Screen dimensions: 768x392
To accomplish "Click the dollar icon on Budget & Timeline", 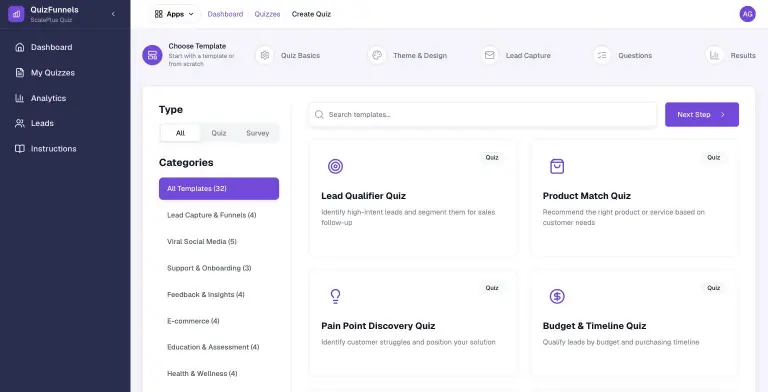I will (x=557, y=296).
